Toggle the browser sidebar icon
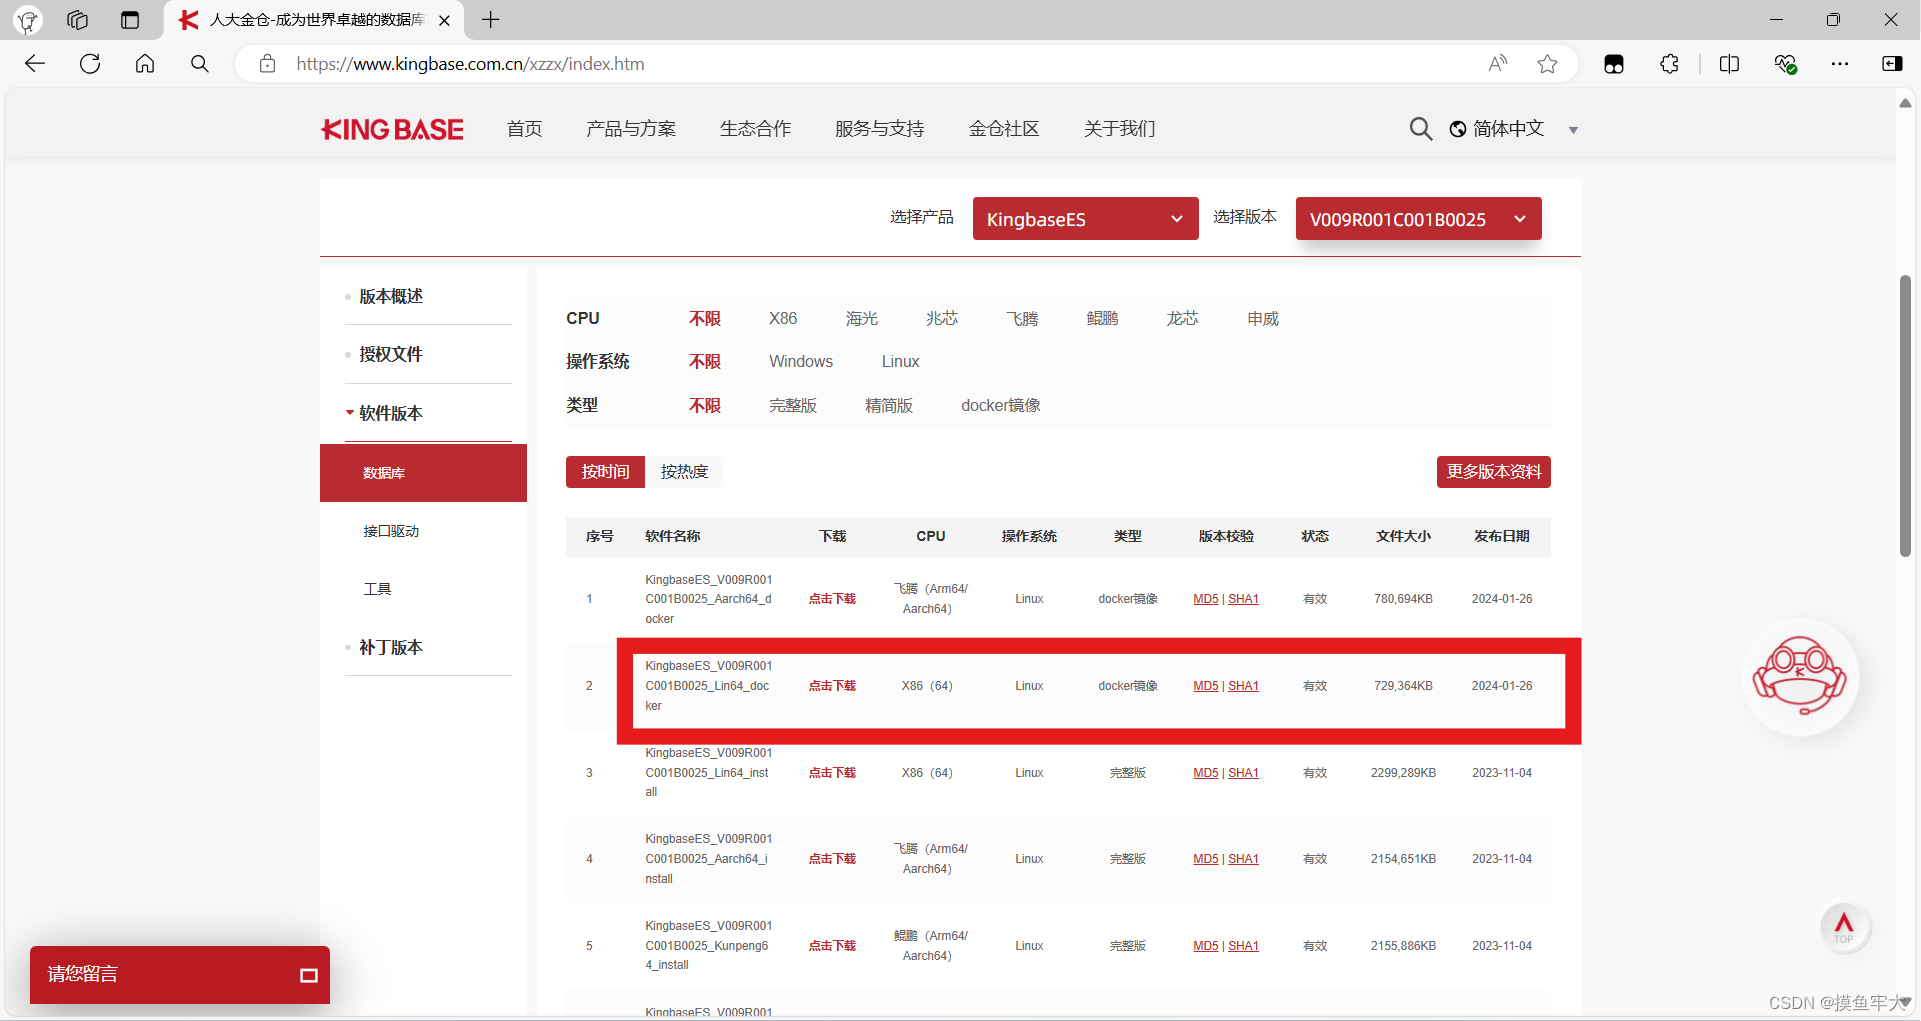 click(x=1892, y=64)
